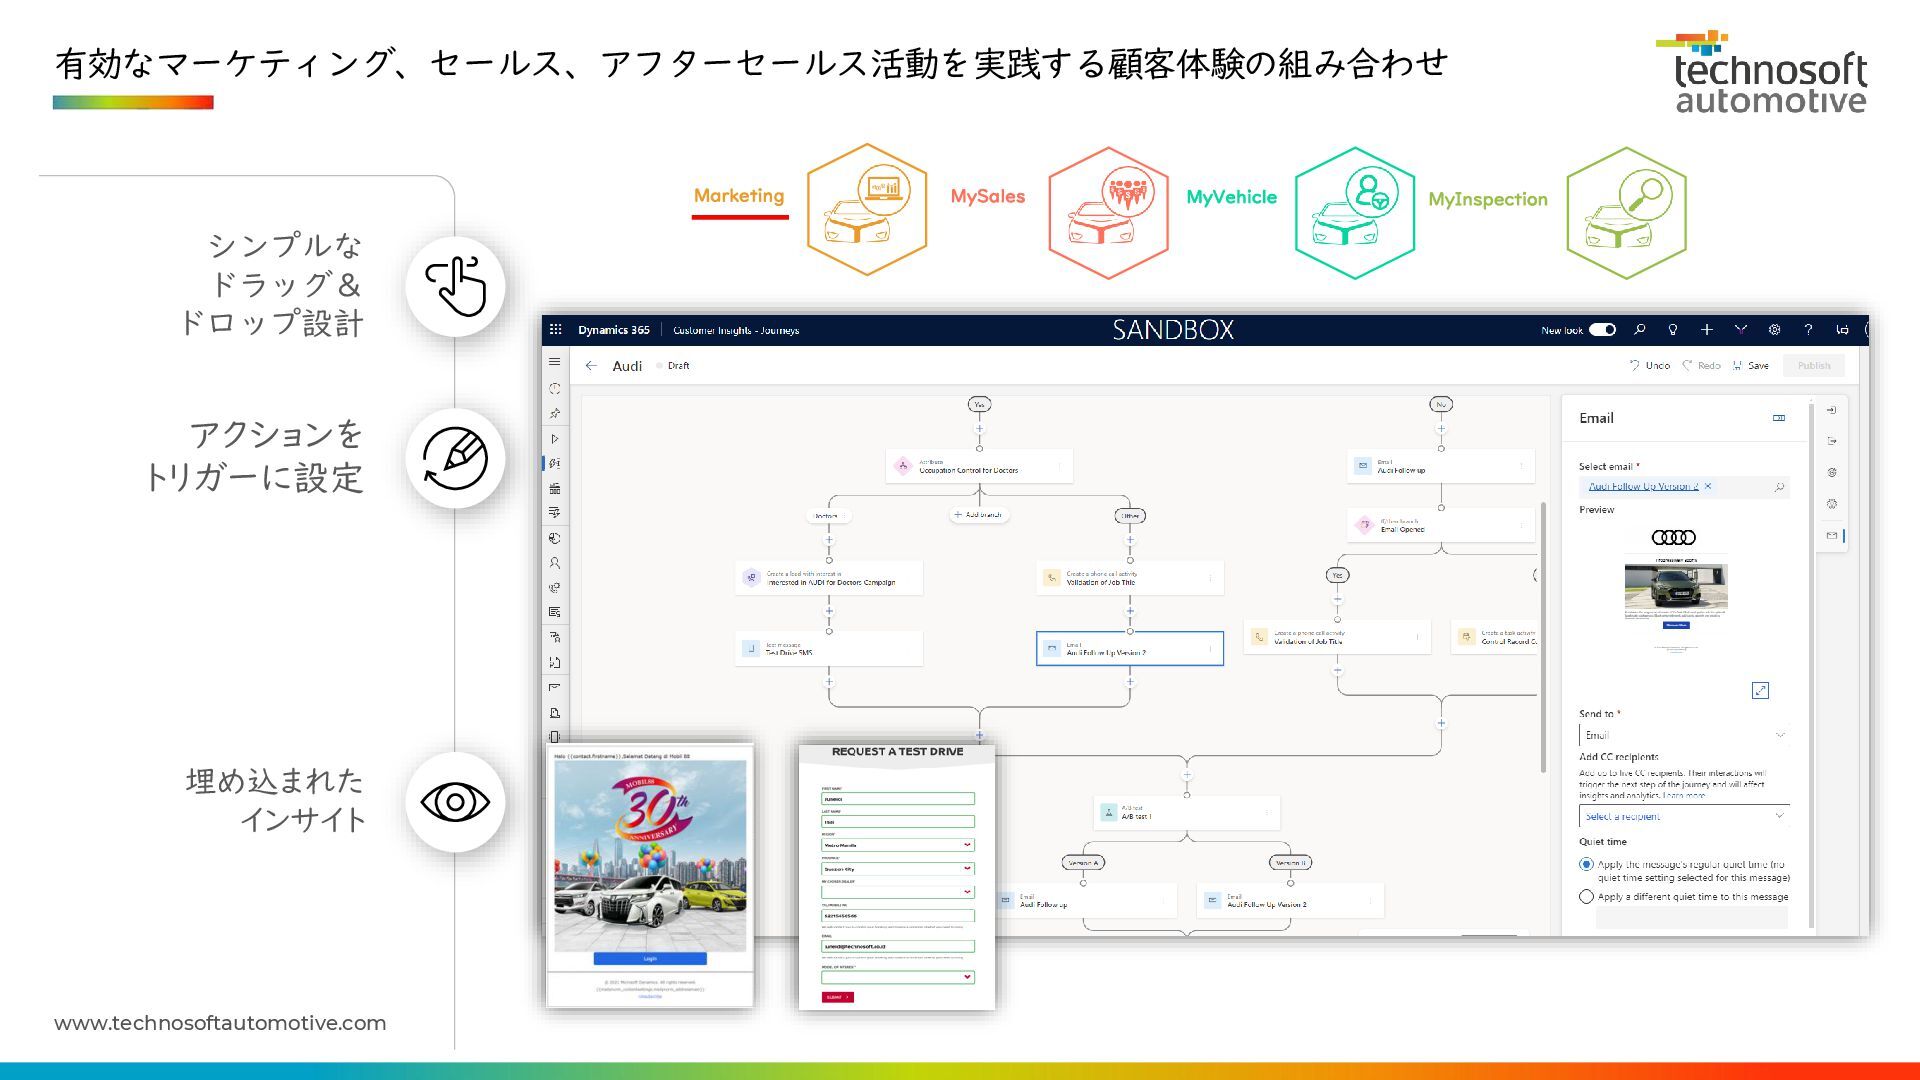This screenshot has width=1920, height=1080.
Task: Click the Login button in the Mobil88 email
Action: [x=650, y=958]
